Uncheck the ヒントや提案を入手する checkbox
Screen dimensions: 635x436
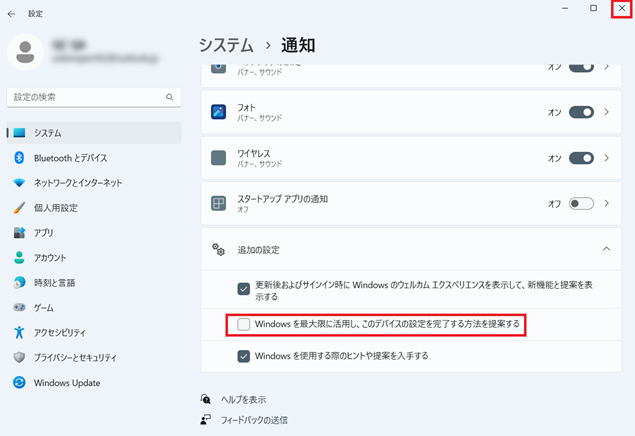pos(243,356)
